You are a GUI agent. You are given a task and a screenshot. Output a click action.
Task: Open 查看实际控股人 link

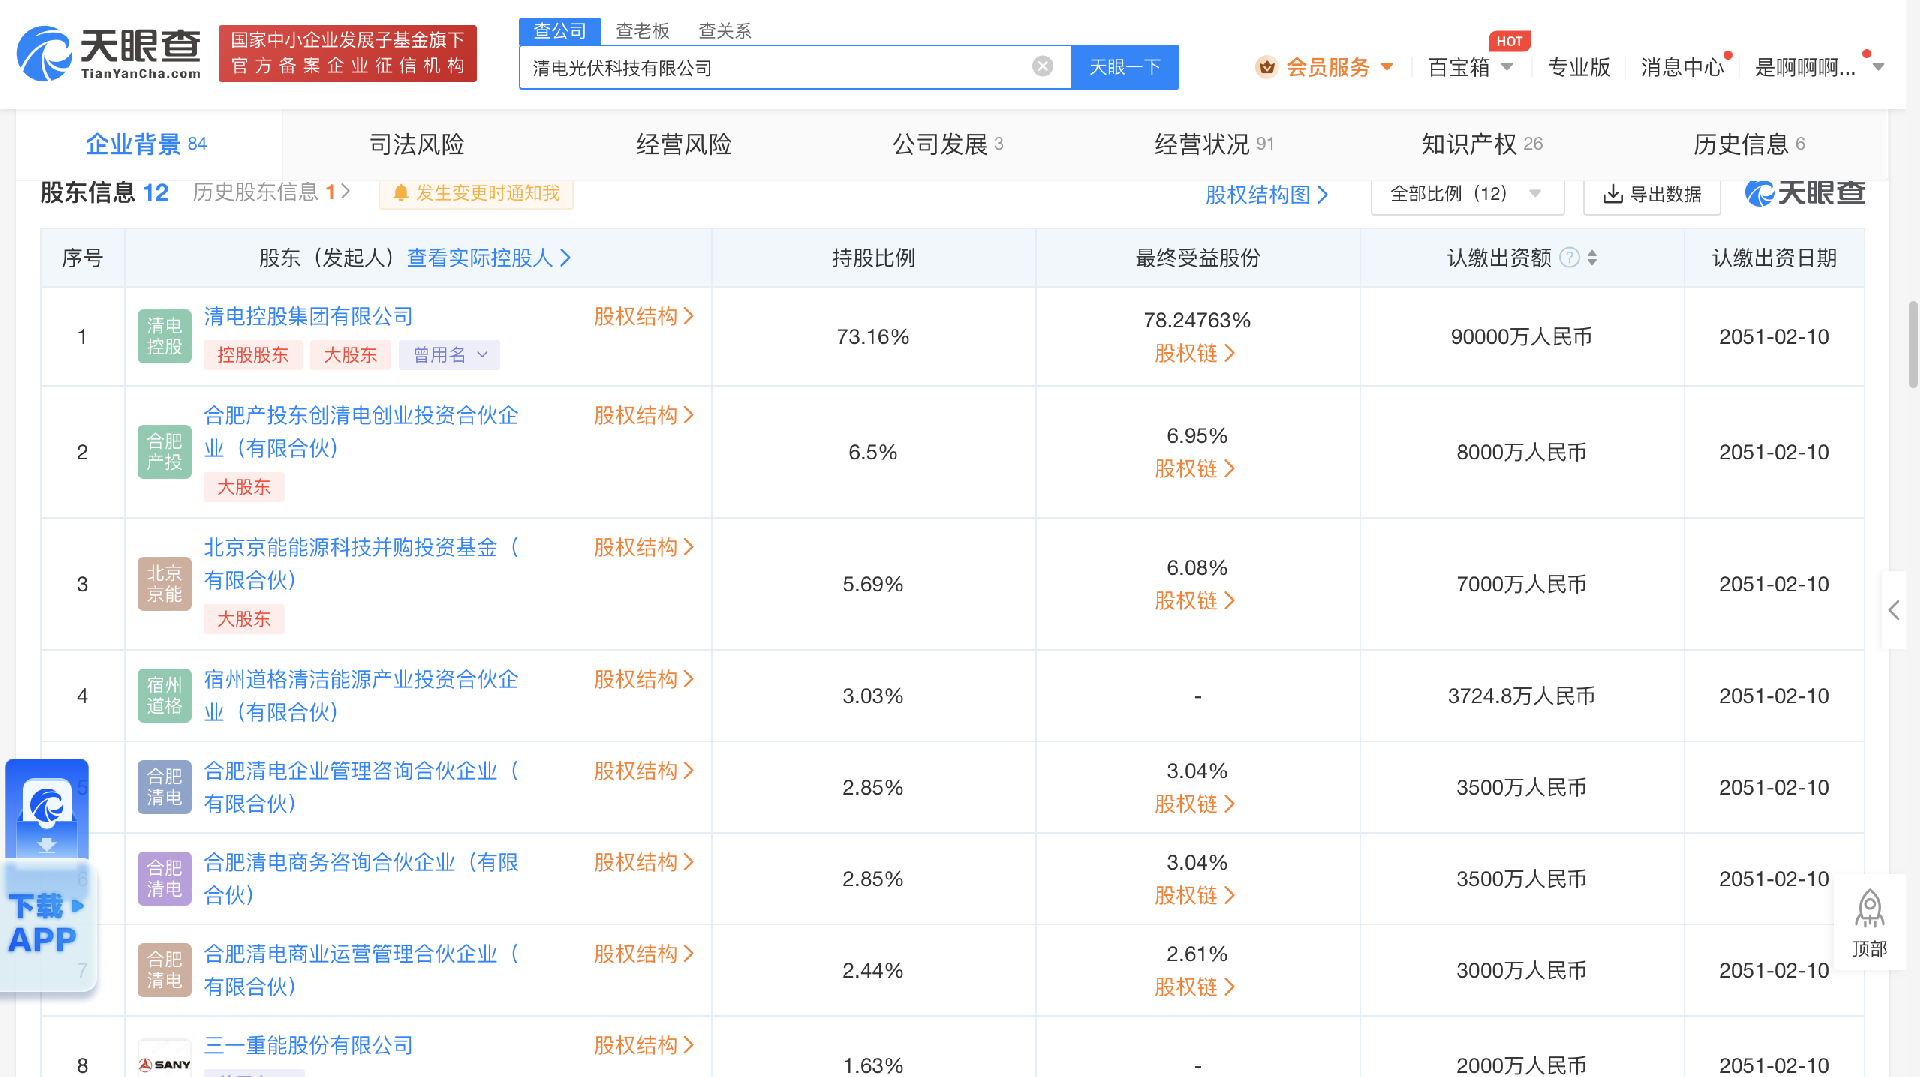pos(489,258)
